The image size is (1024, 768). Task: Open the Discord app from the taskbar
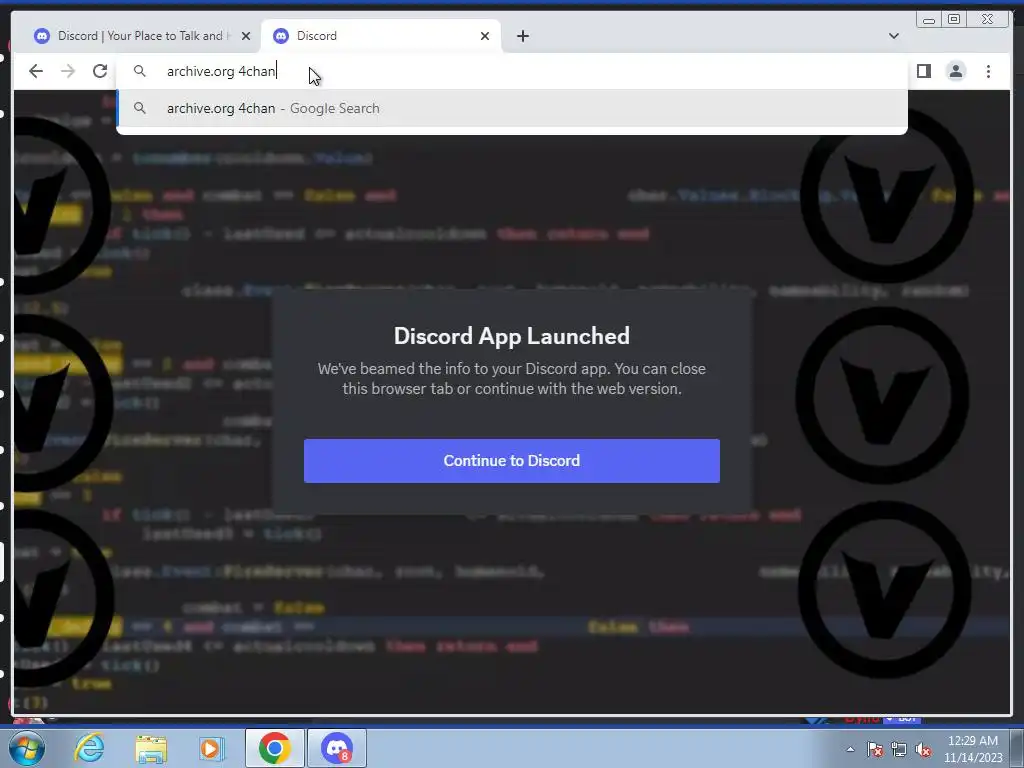[337, 748]
